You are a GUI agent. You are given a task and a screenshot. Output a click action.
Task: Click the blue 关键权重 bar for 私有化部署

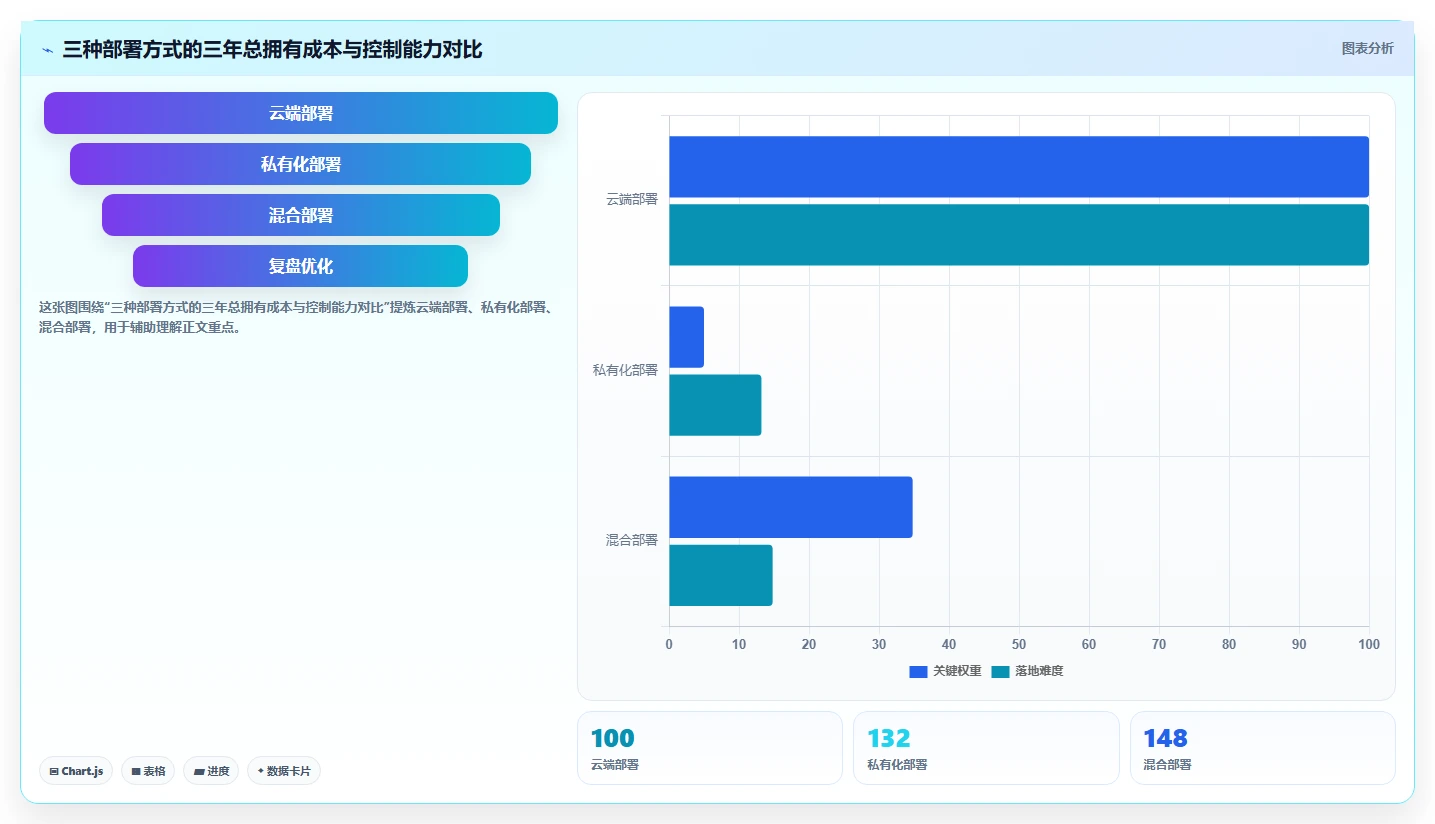[x=687, y=337]
